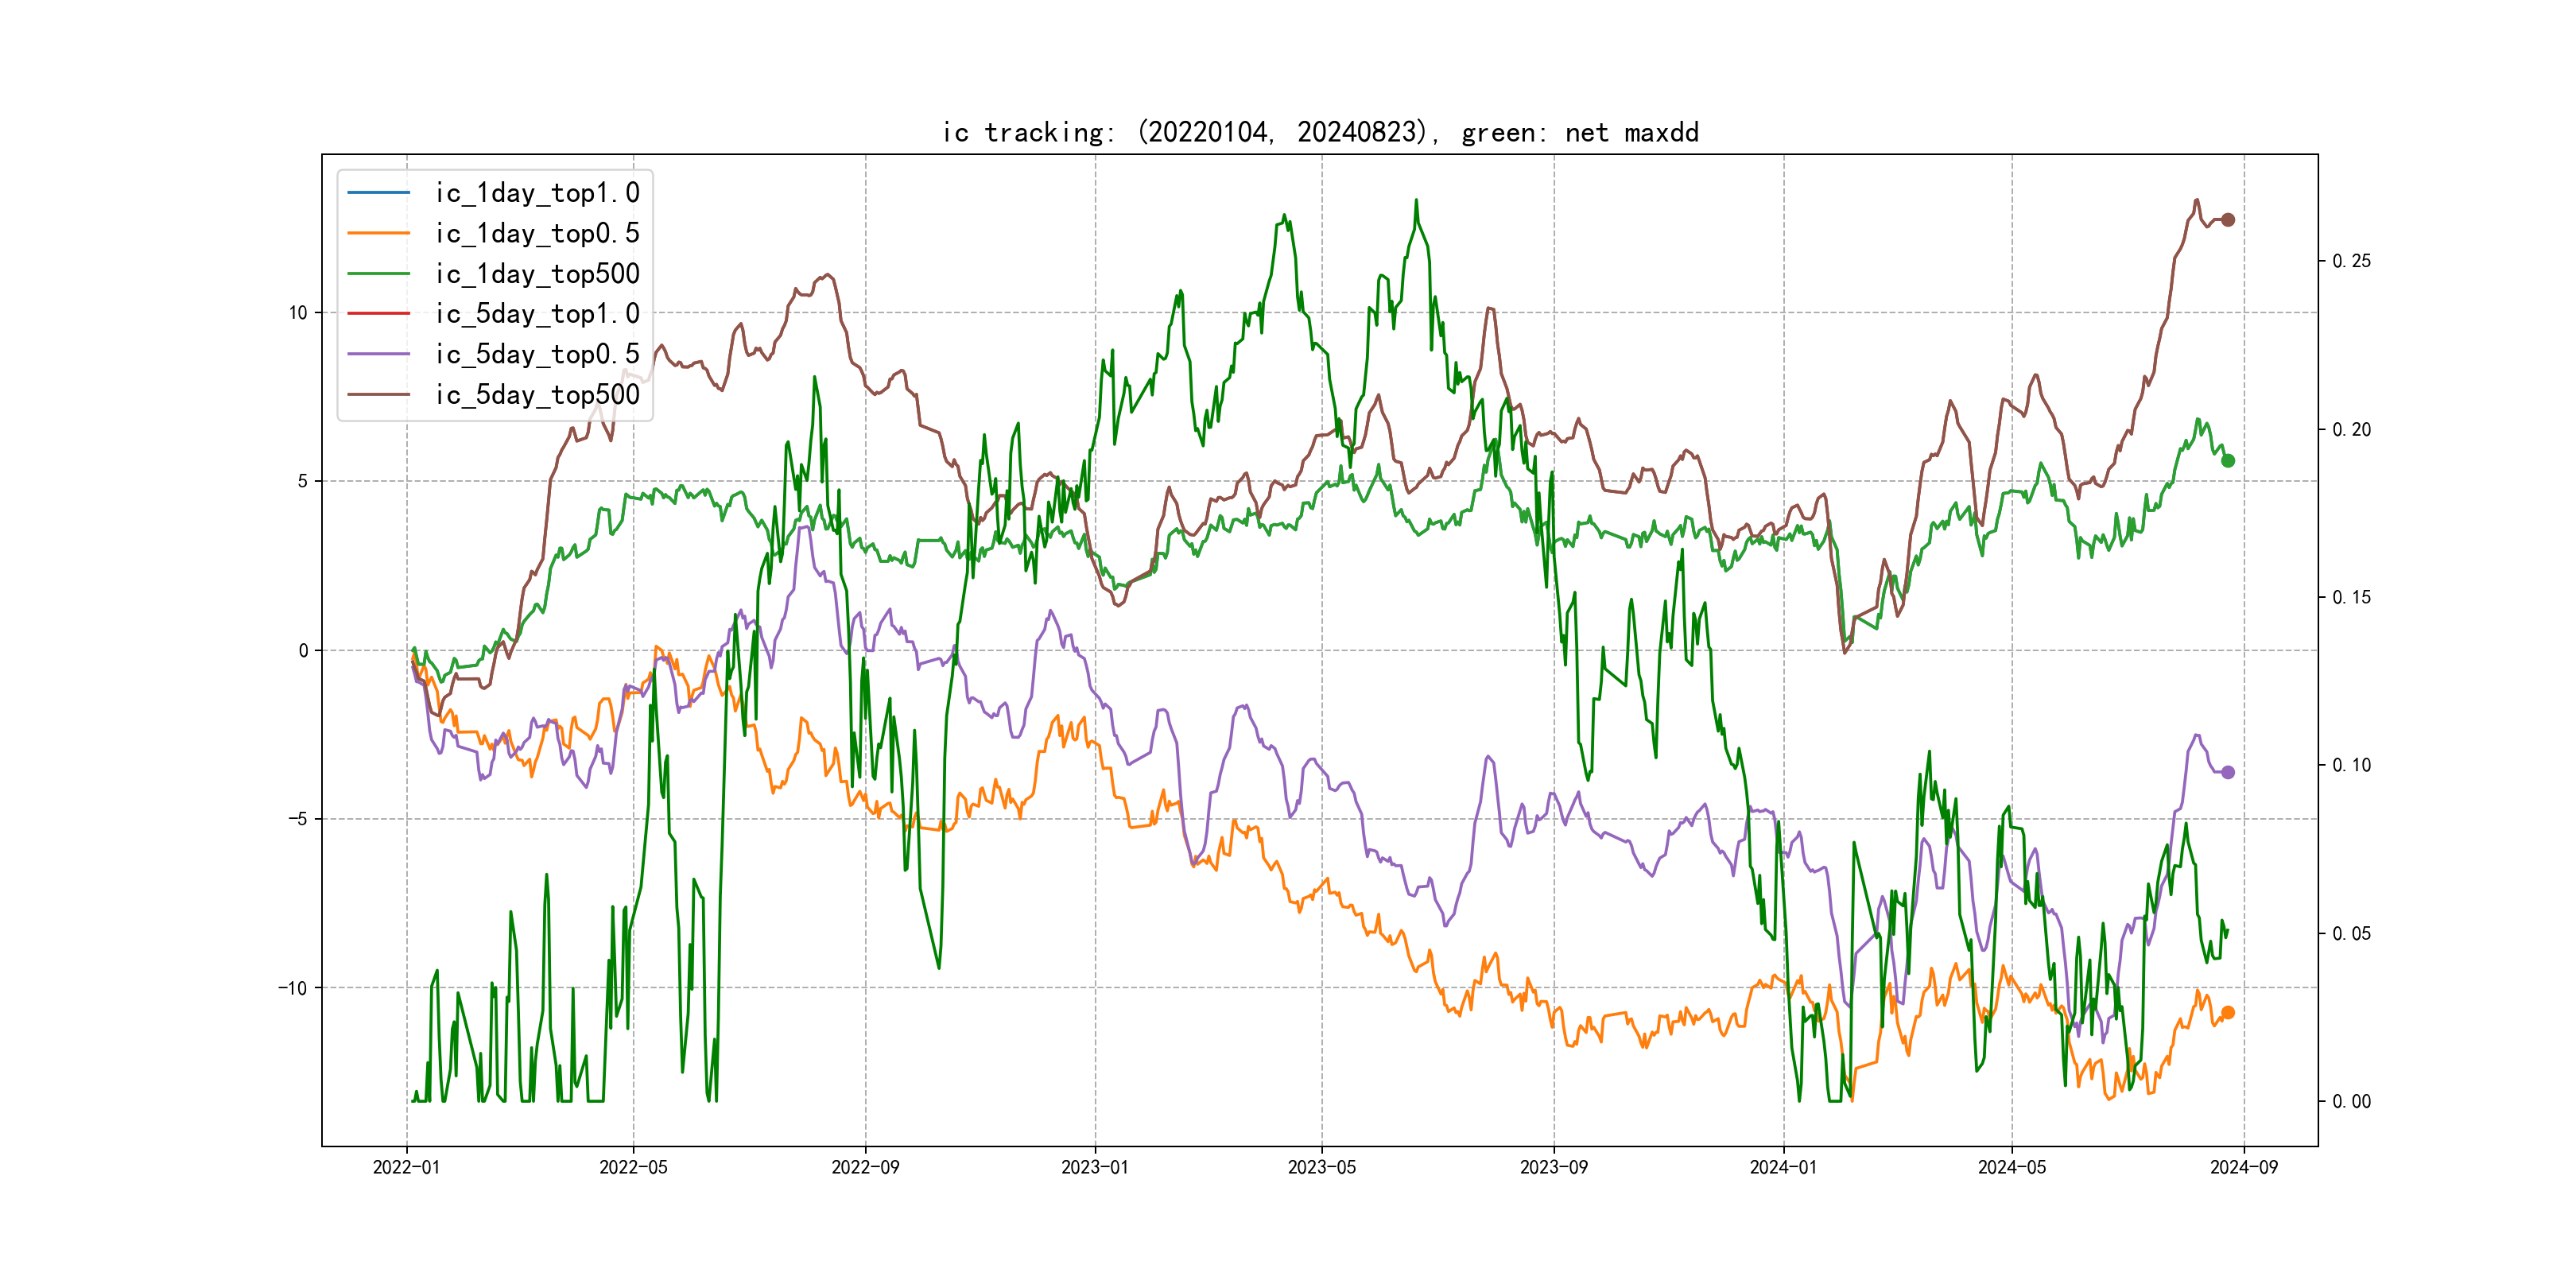2576x1288 pixels.
Task: Click the purple line swatch in legend
Action: (378, 354)
